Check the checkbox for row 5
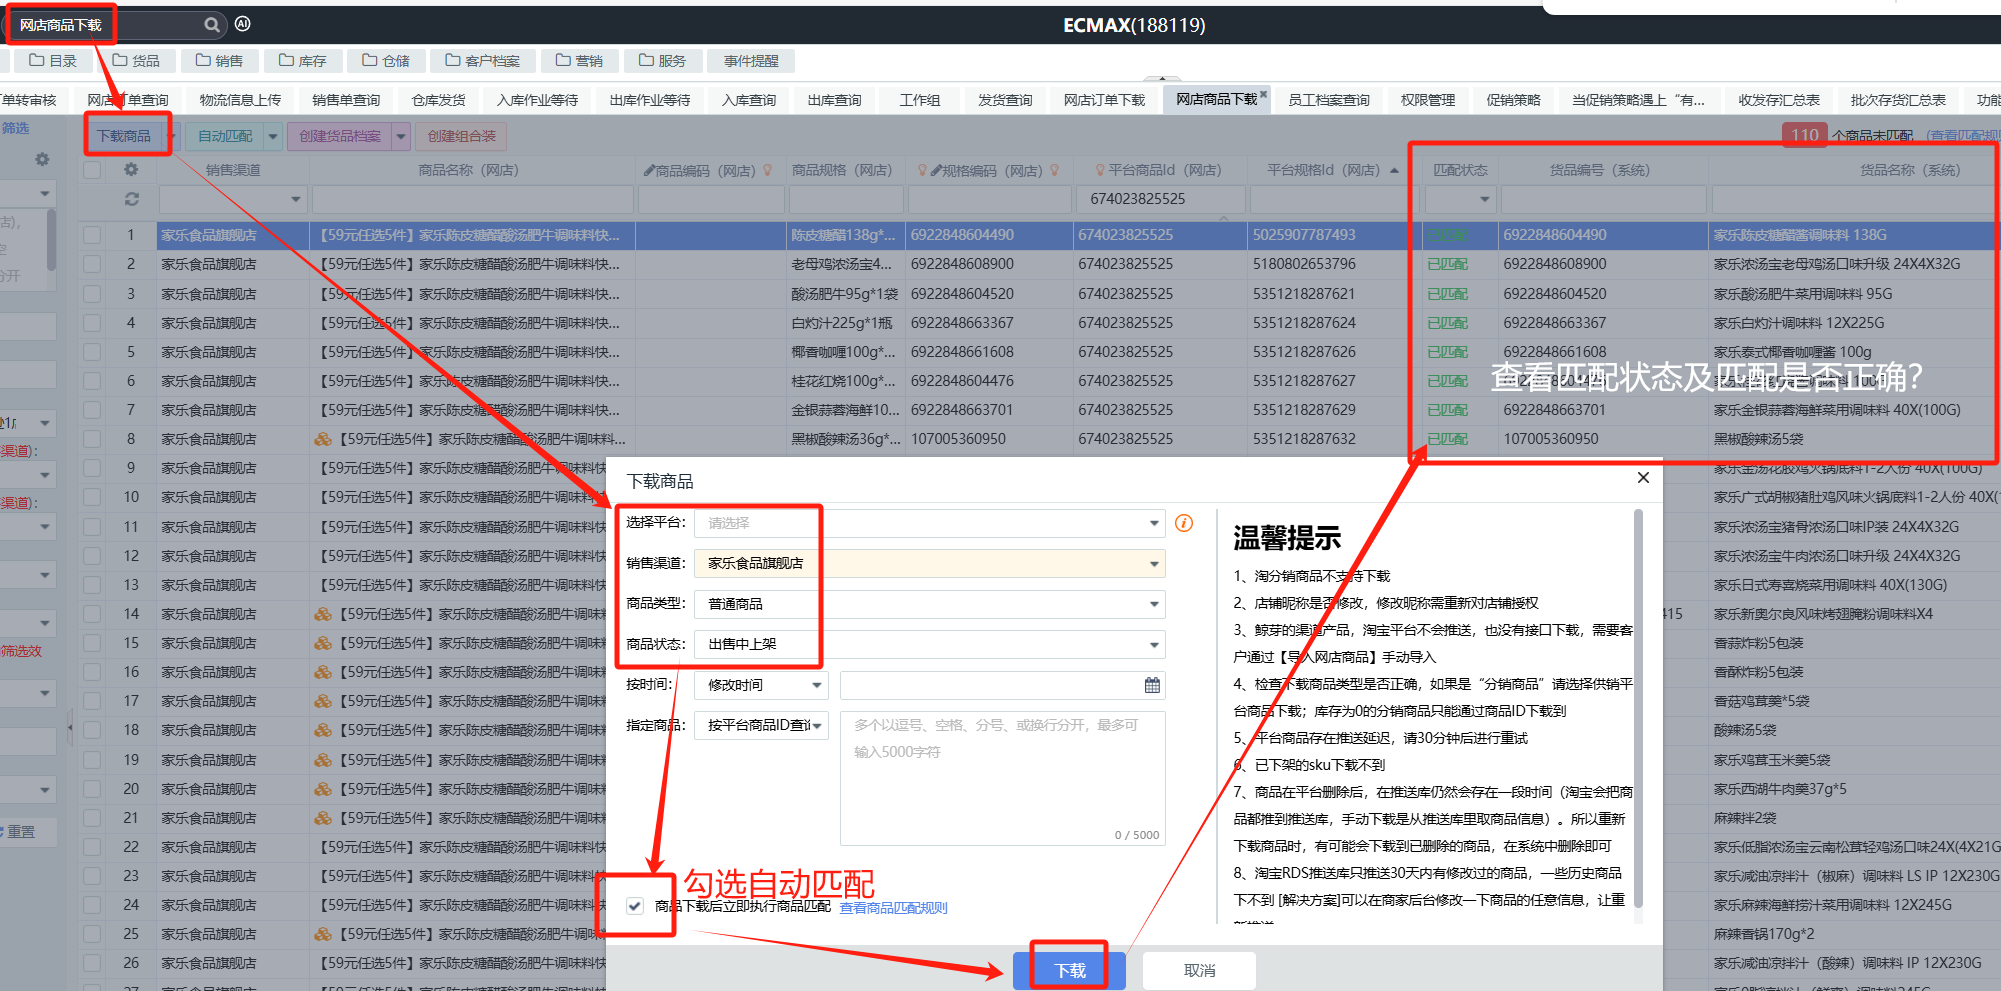 pyautogui.click(x=92, y=352)
